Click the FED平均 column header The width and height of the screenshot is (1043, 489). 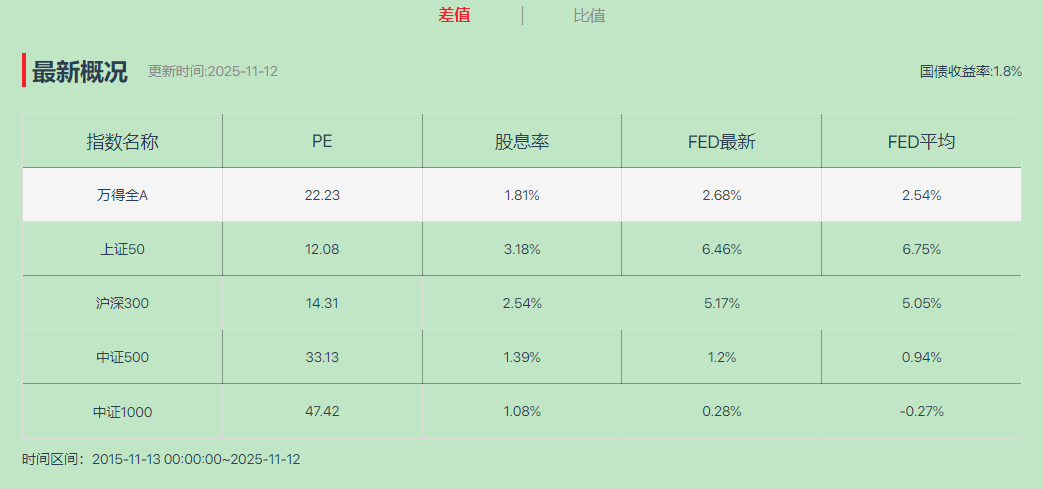pos(921,142)
